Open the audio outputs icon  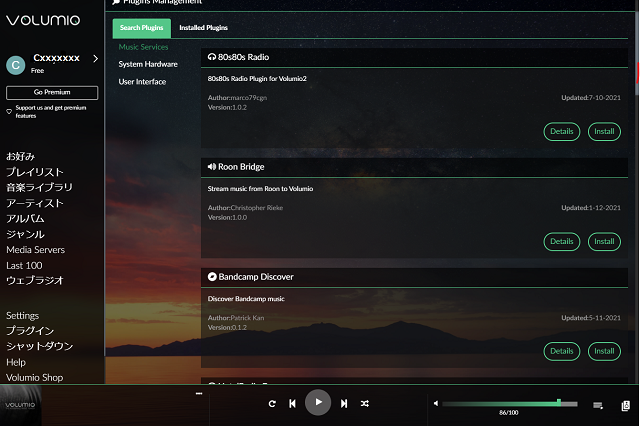[625, 406]
